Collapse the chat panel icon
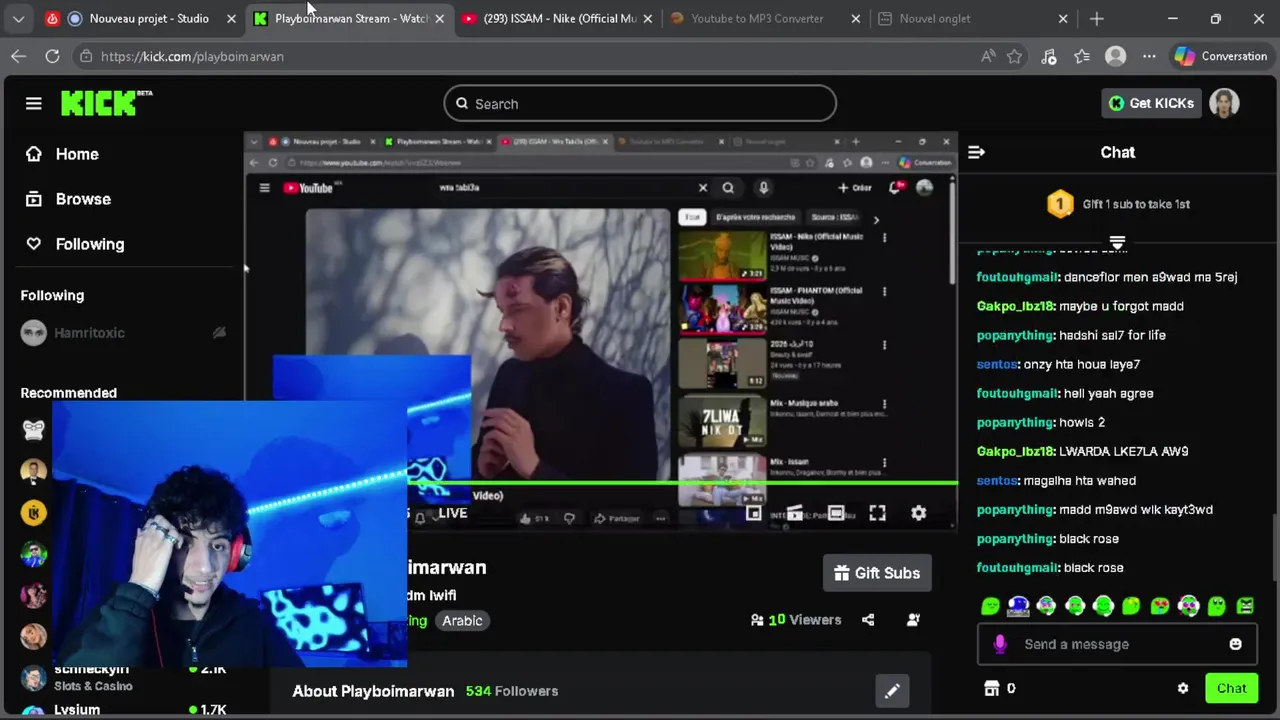 point(976,152)
